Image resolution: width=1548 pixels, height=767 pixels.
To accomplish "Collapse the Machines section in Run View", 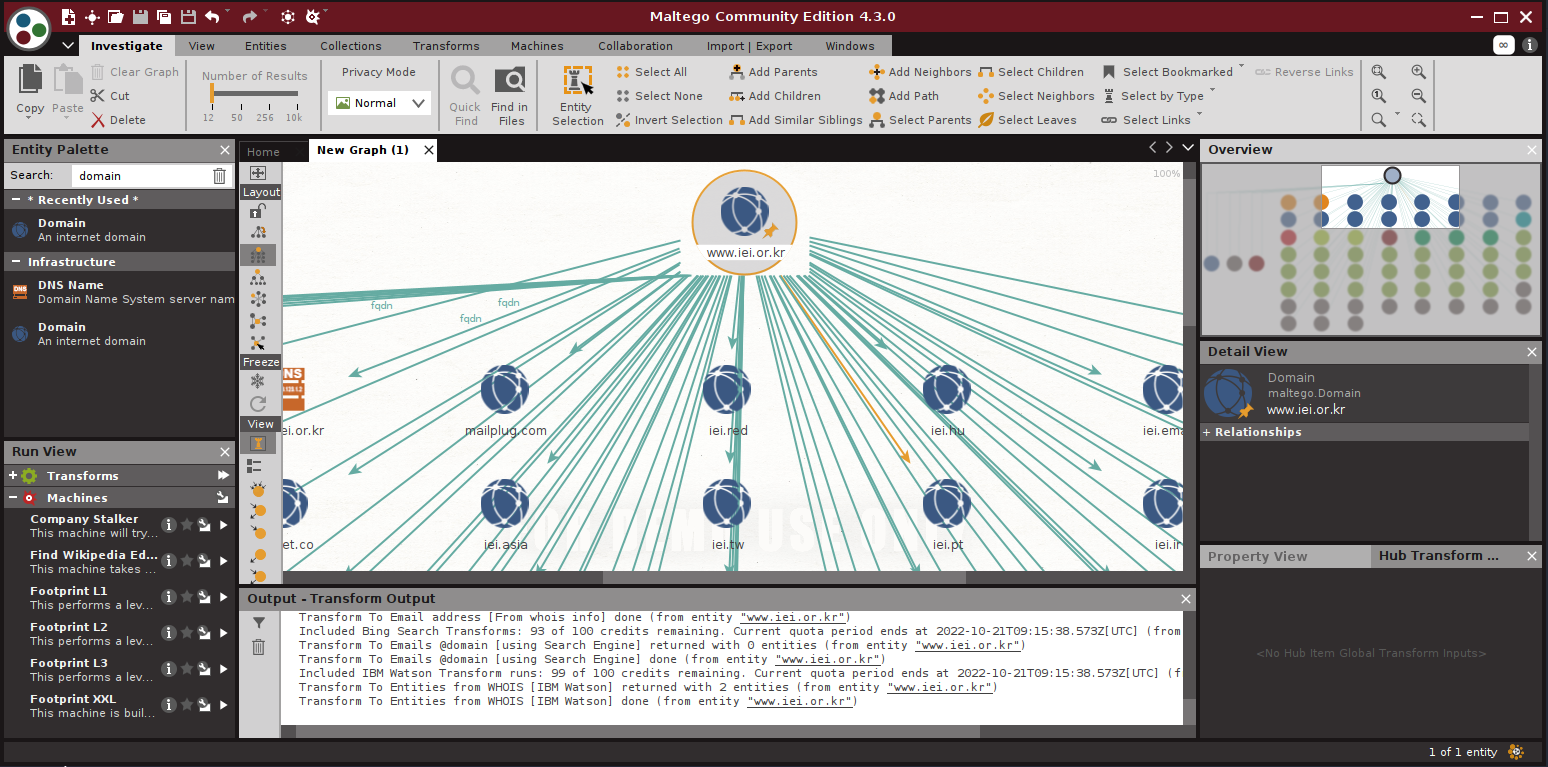I will tap(13, 498).
